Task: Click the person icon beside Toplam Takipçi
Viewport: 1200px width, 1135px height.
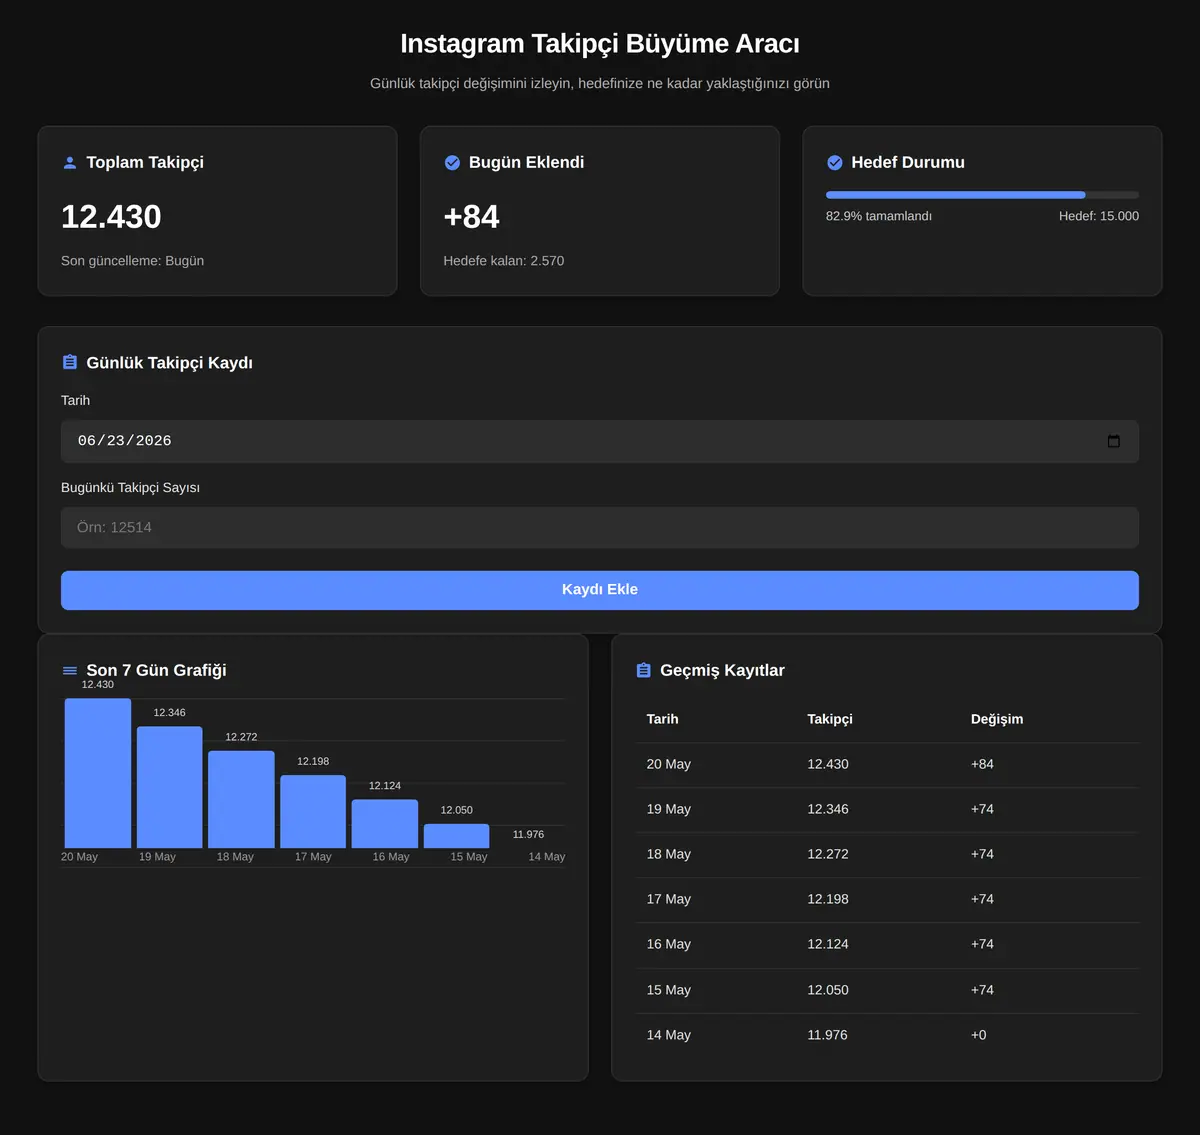Action: tap(70, 163)
